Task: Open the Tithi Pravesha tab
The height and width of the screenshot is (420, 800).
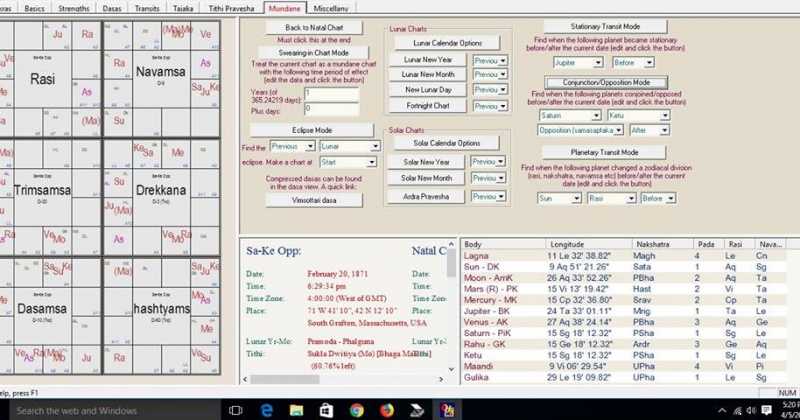Action: click(234, 7)
